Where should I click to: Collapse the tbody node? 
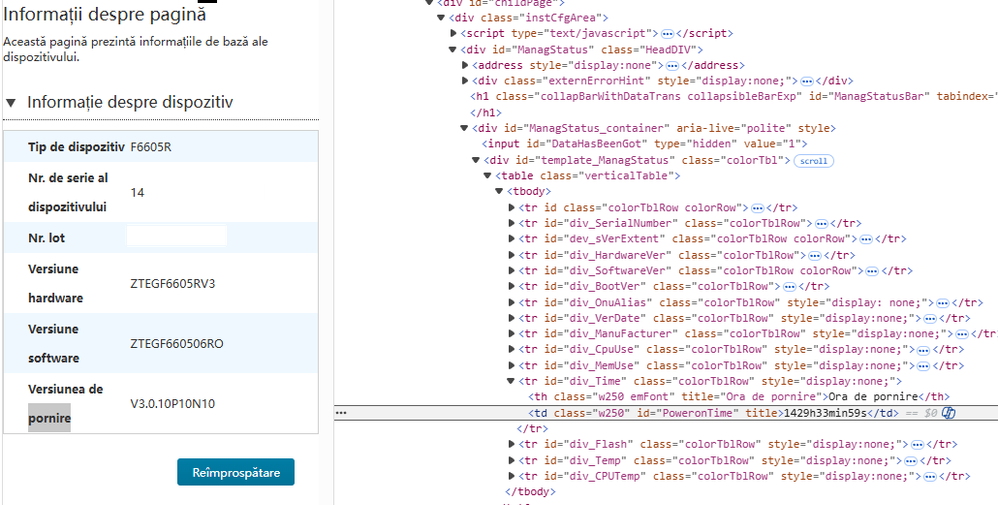(x=500, y=192)
